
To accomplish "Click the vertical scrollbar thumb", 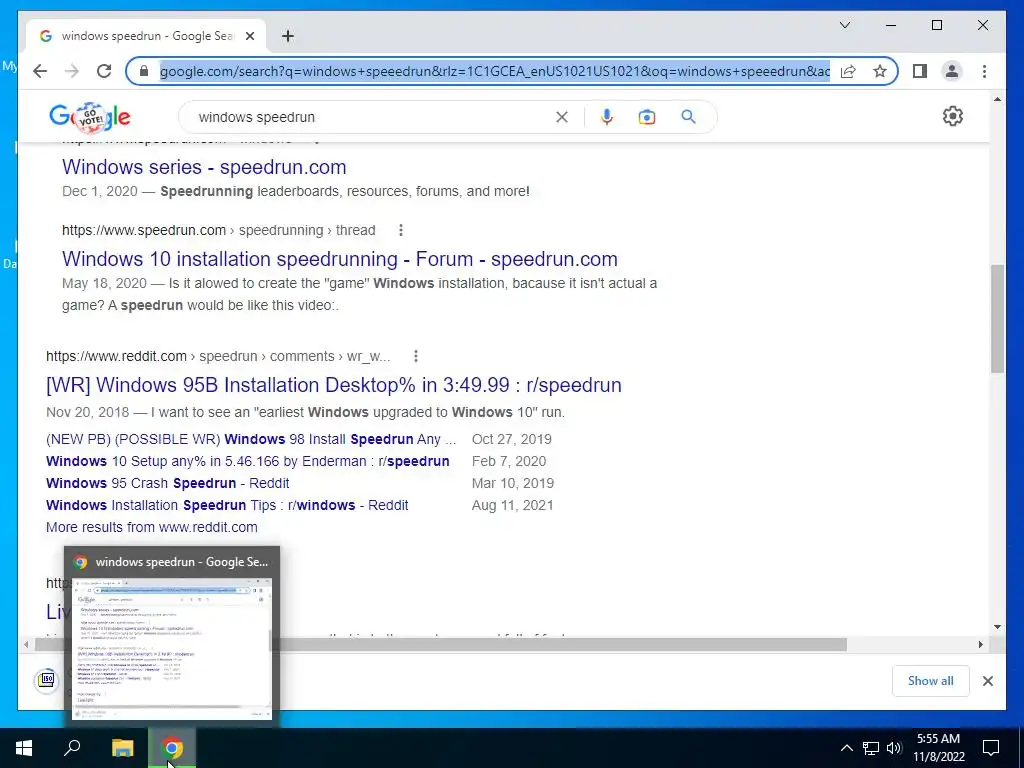I will [x=997, y=319].
